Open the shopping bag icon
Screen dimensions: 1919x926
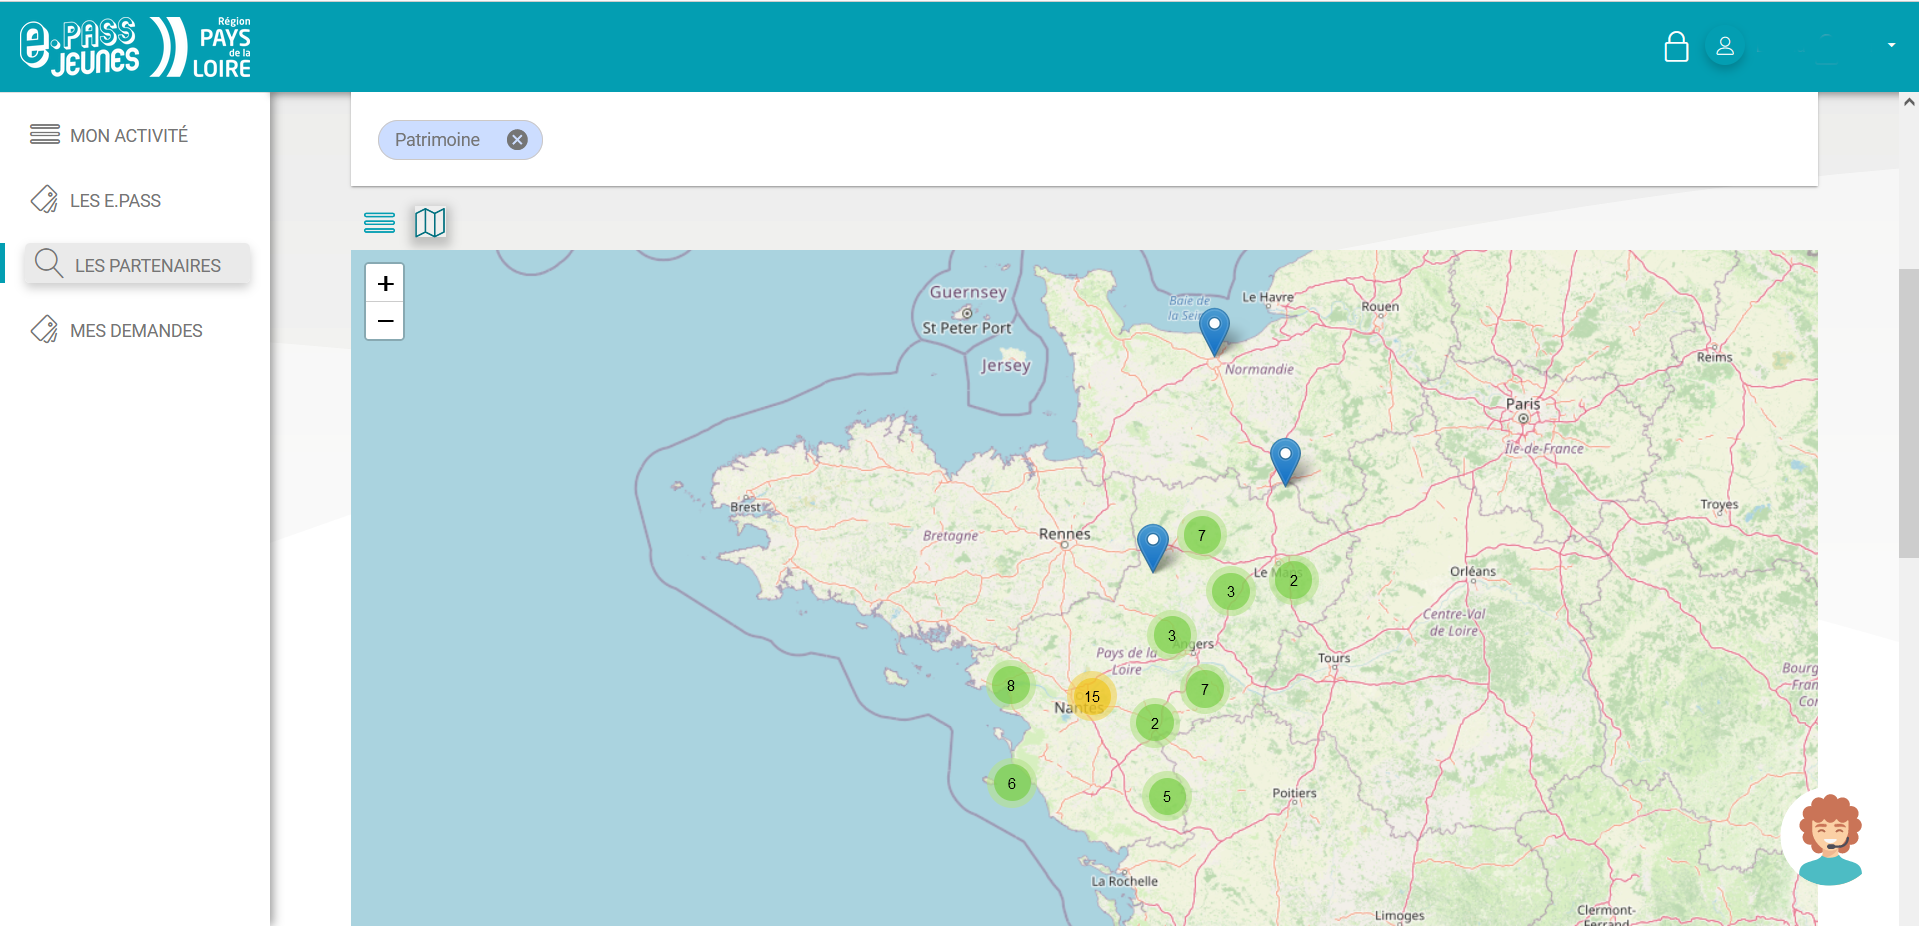(1676, 47)
